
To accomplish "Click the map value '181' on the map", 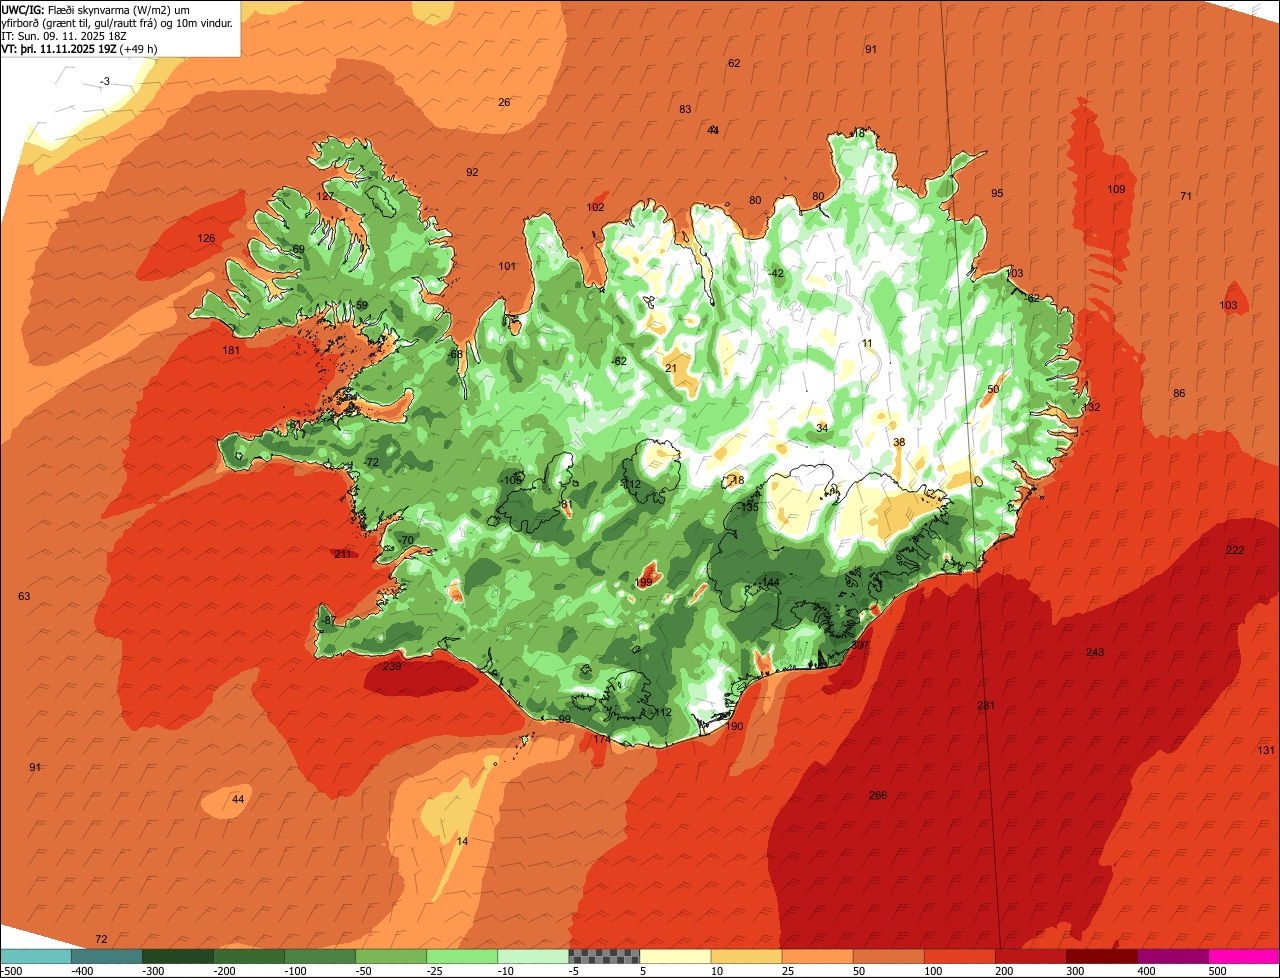I will pyautogui.click(x=231, y=351).
